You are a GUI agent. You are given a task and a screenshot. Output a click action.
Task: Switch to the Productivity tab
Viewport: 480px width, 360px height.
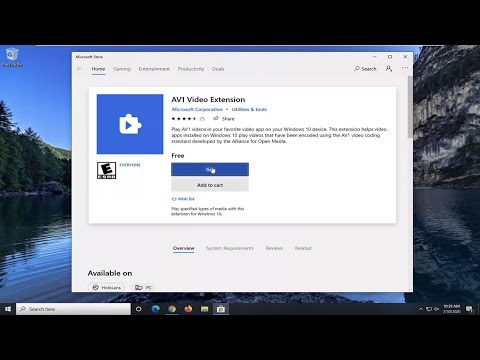tap(191, 69)
